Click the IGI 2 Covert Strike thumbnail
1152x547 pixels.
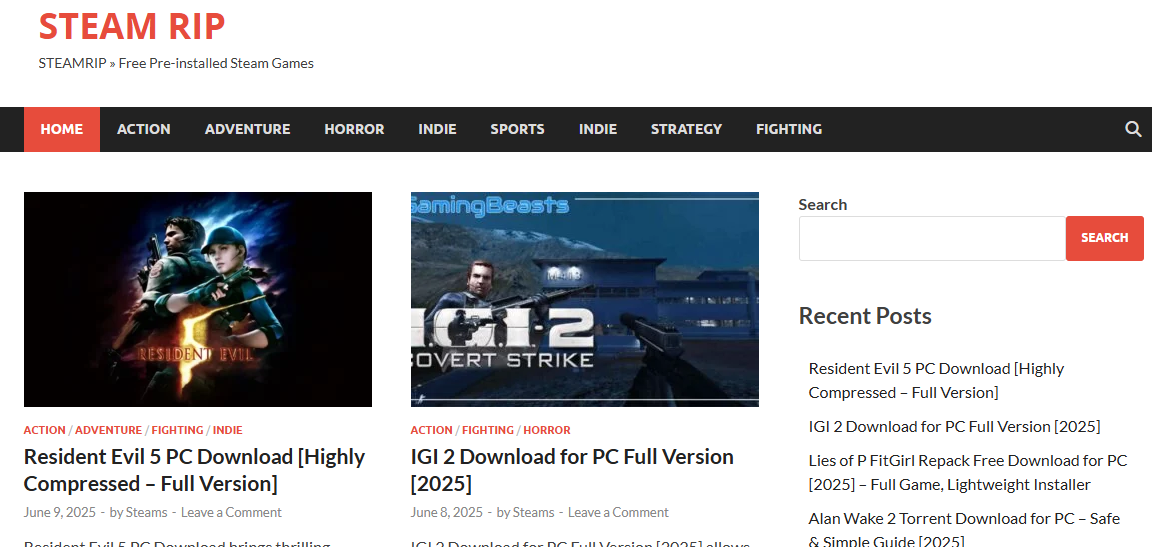pos(585,300)
